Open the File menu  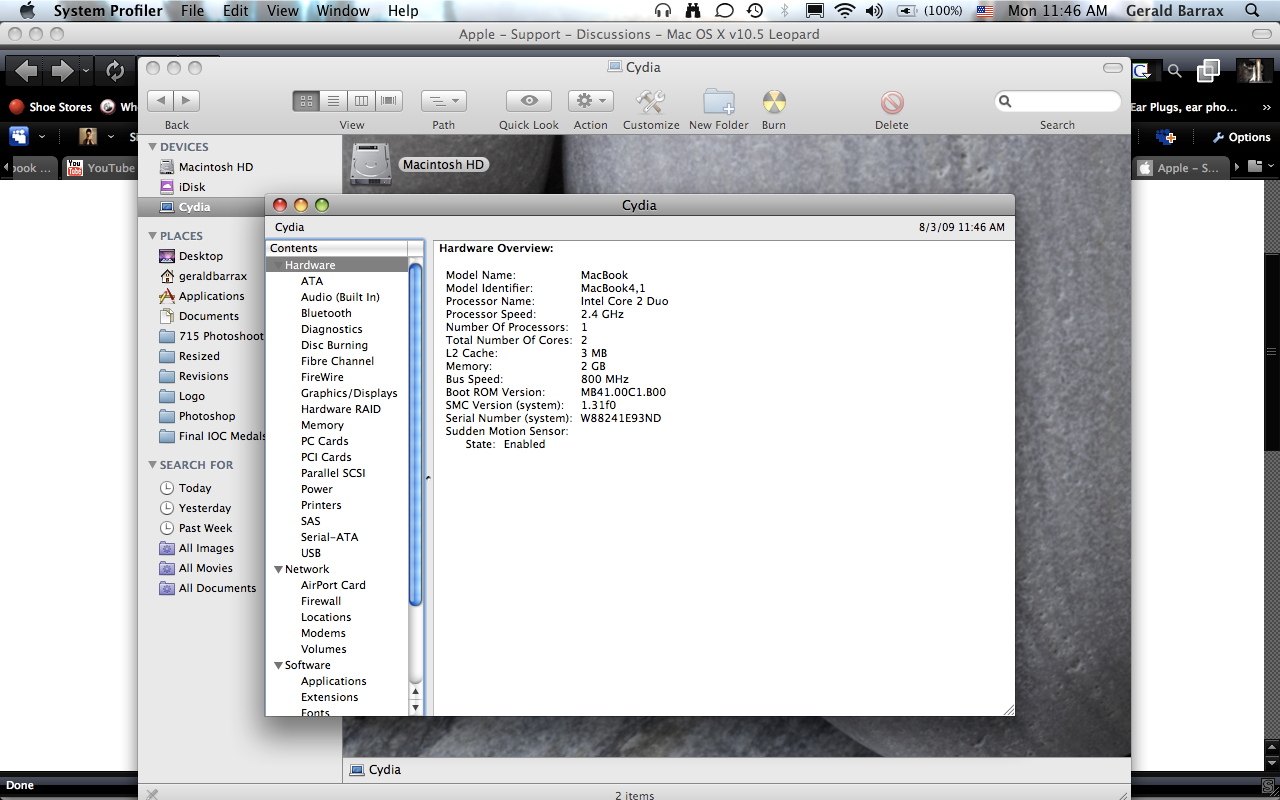[192, 11]
